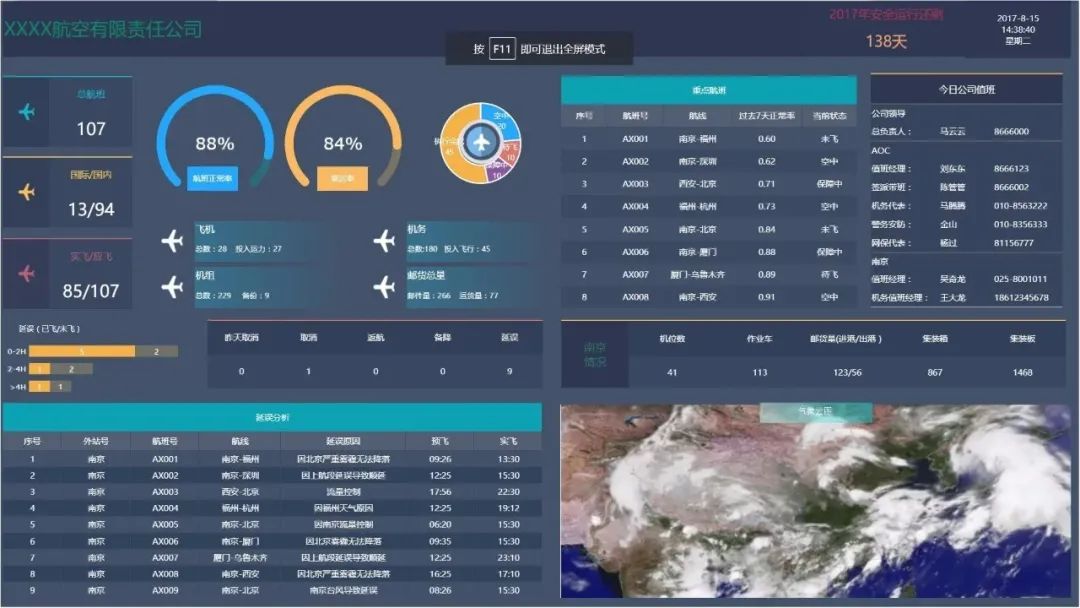Click the satellite cloud weather image
The height and width of the screenshot is (608, 1080).
tap(816, 501)
